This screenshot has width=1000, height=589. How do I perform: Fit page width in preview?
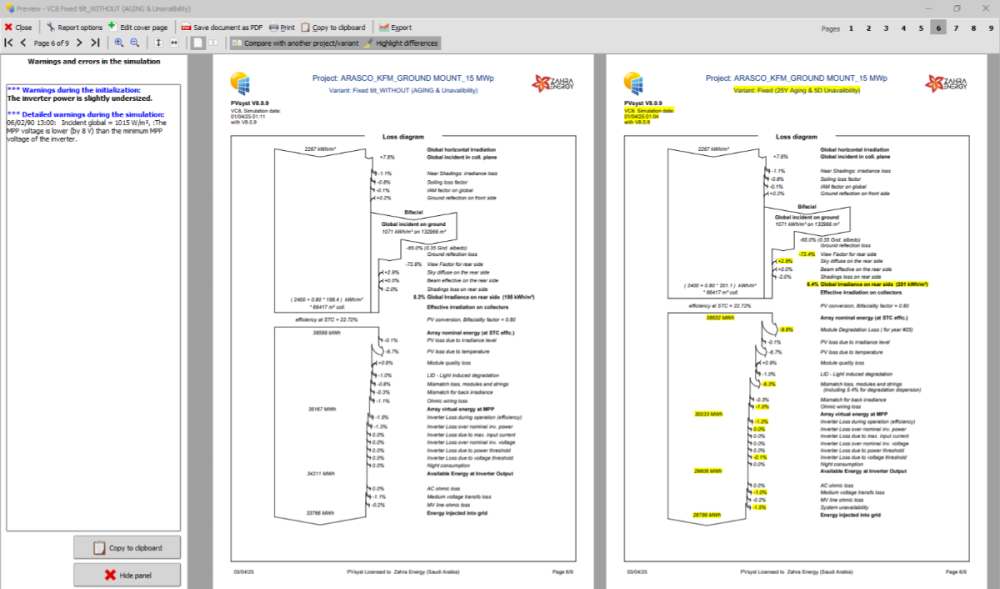[x=174, y=43]
